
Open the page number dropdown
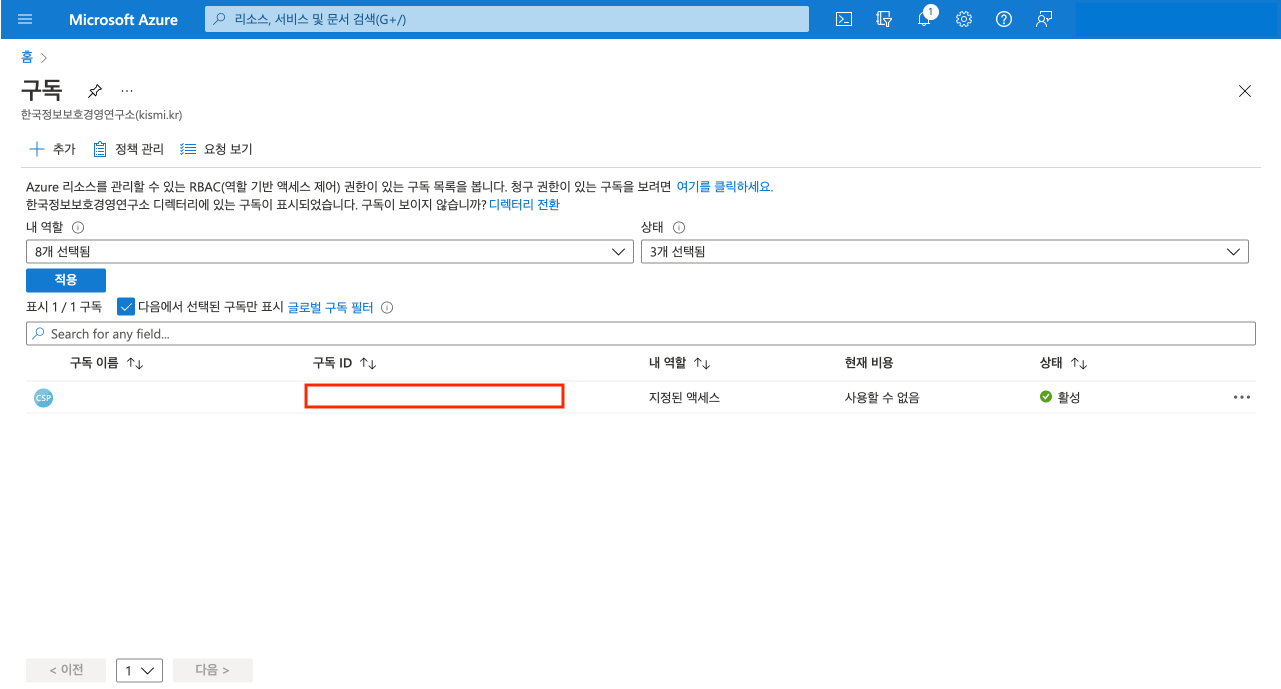pos(139,670)
